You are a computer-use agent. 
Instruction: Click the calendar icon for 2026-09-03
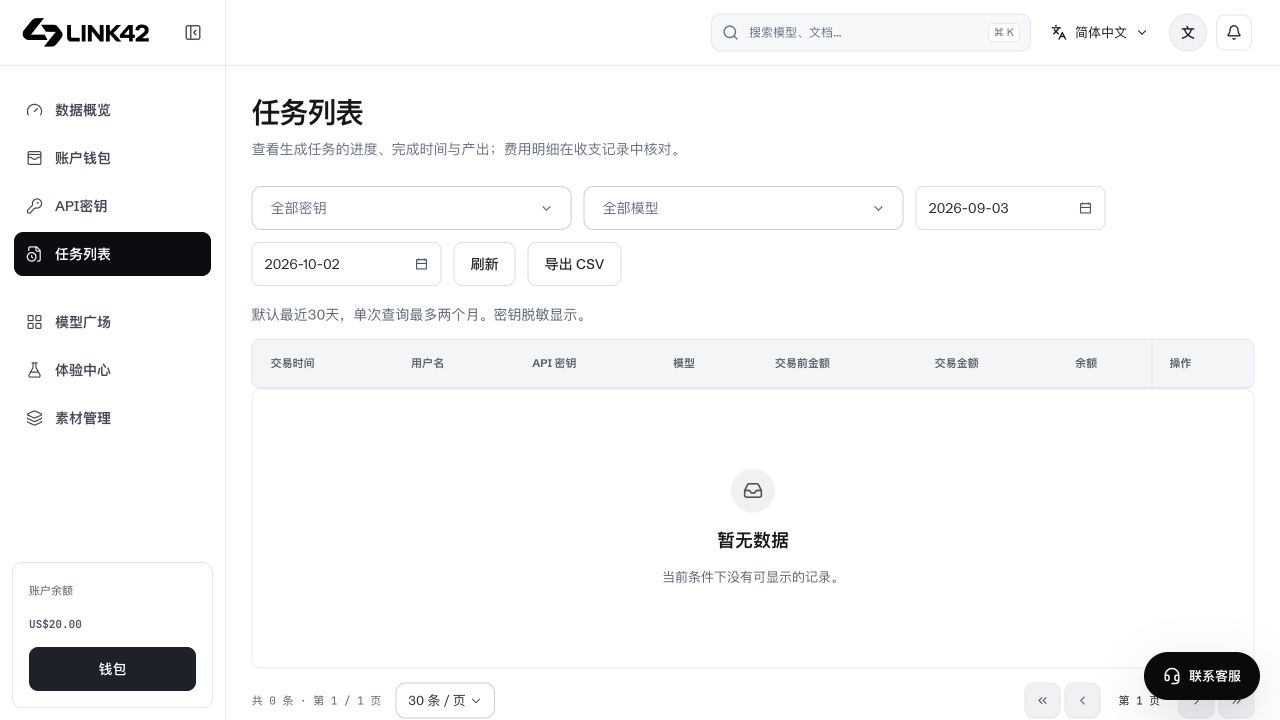pos(1085,208)
